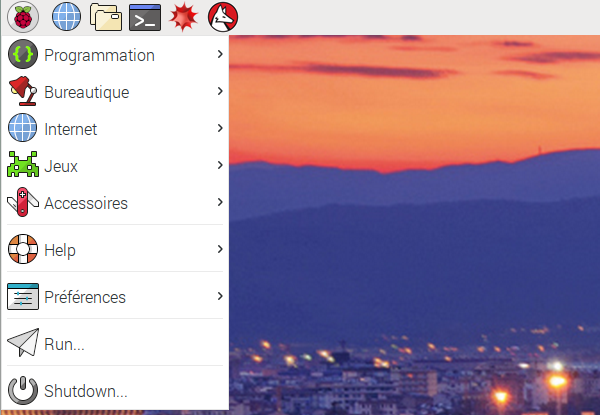600x415 pixels.
Task: Open the Accessoires menu category
Action: tap(115, 202)
